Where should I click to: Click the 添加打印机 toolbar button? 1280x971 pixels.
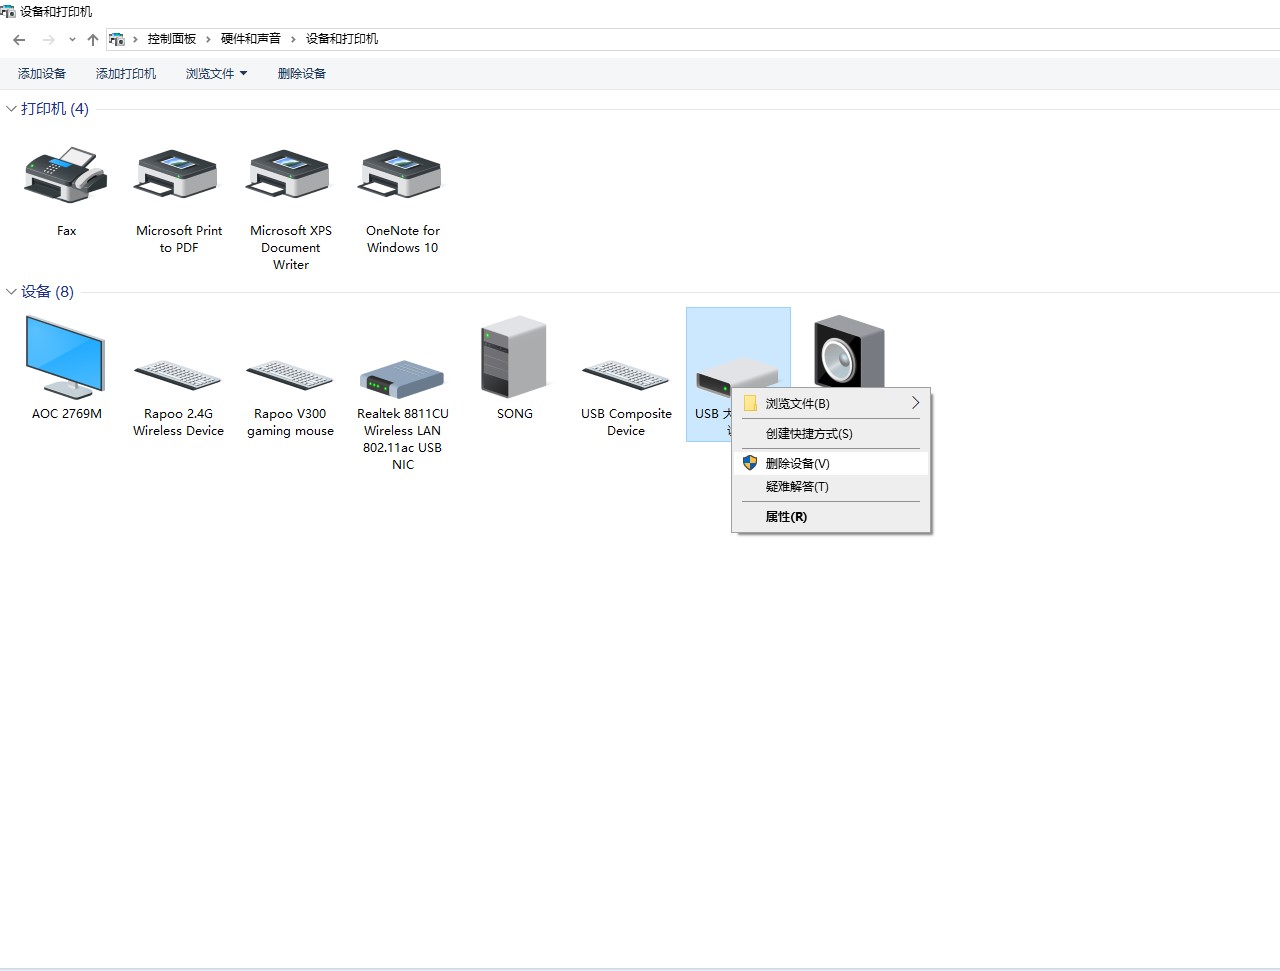[126, 74]
